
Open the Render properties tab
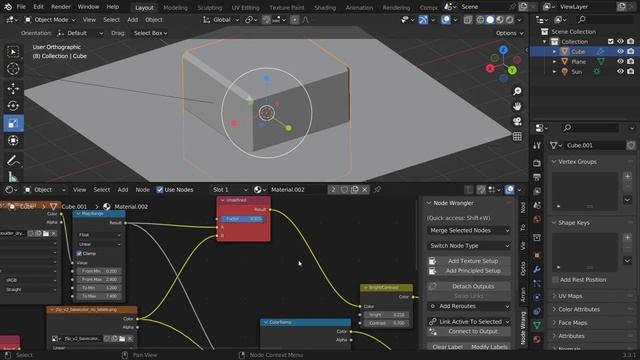pos(537,163)
